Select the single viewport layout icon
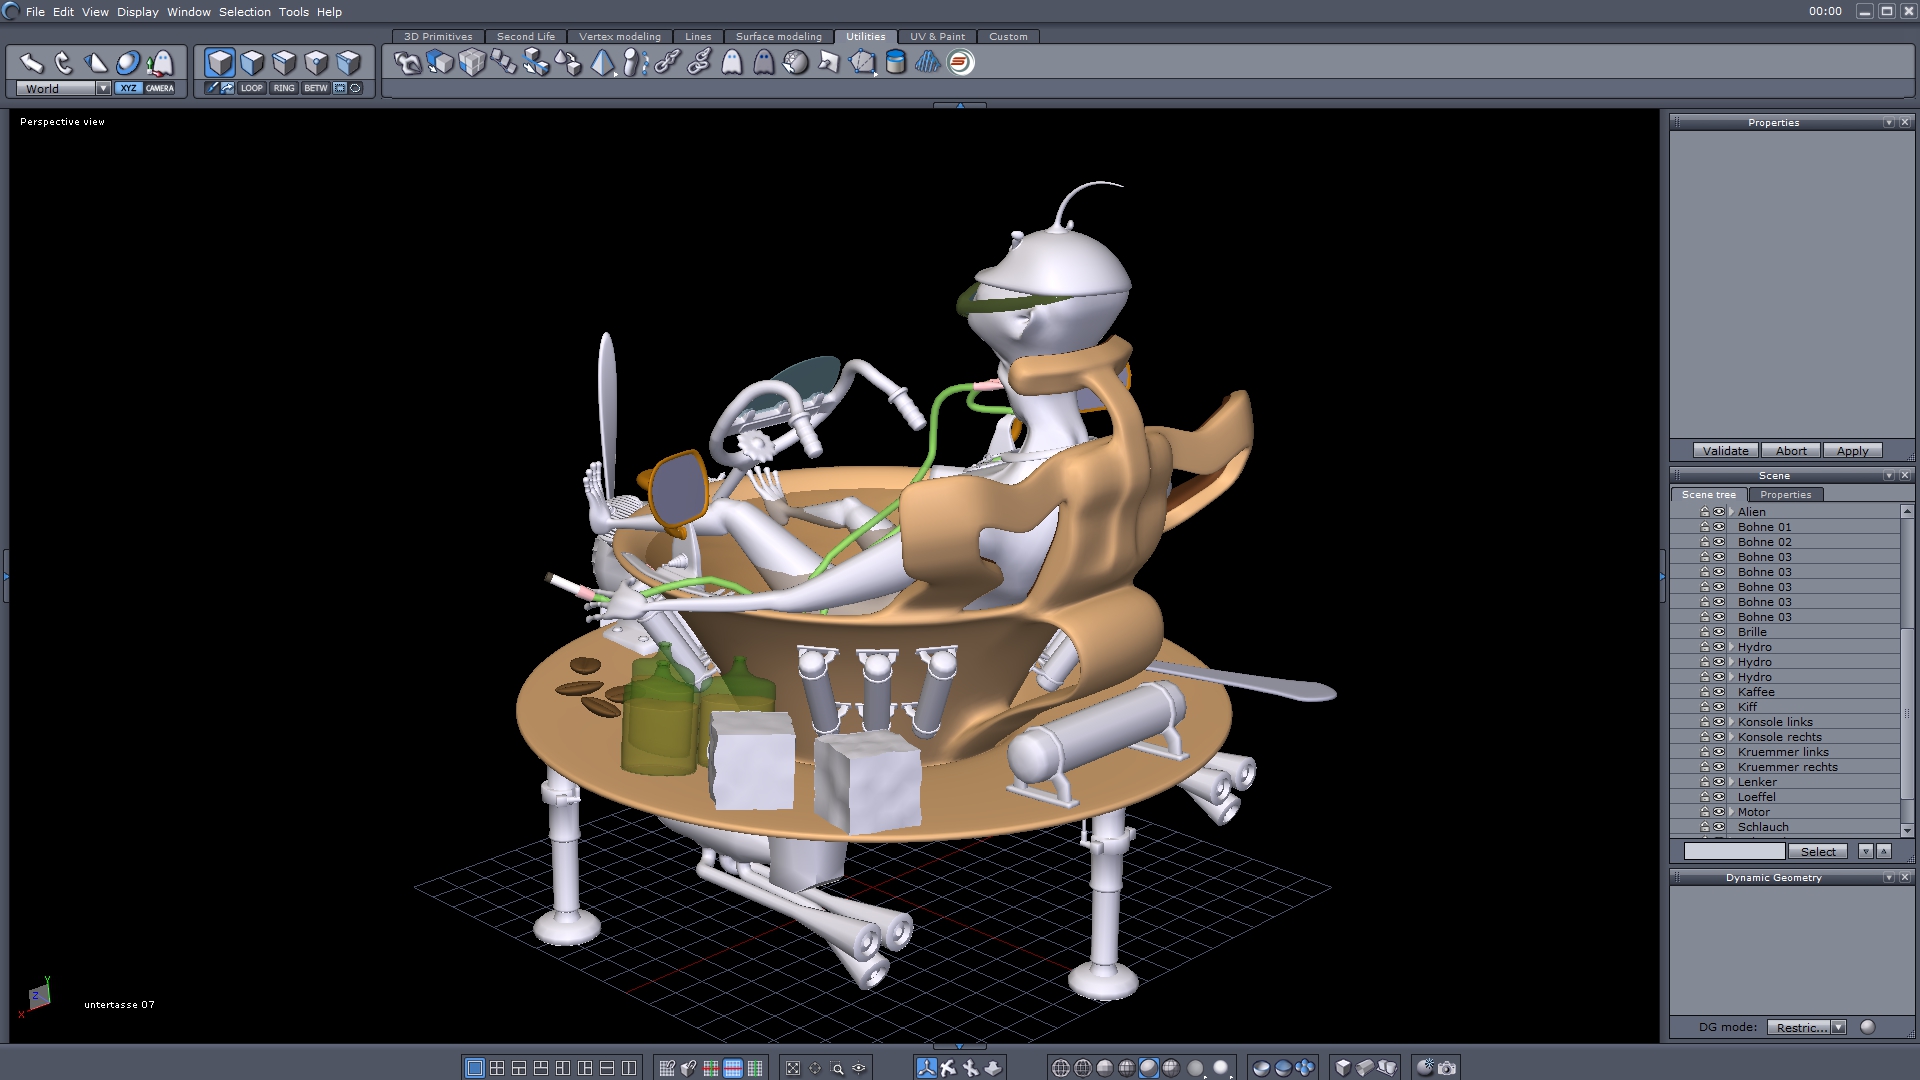1920x1080 pixels. (475, 1068)
